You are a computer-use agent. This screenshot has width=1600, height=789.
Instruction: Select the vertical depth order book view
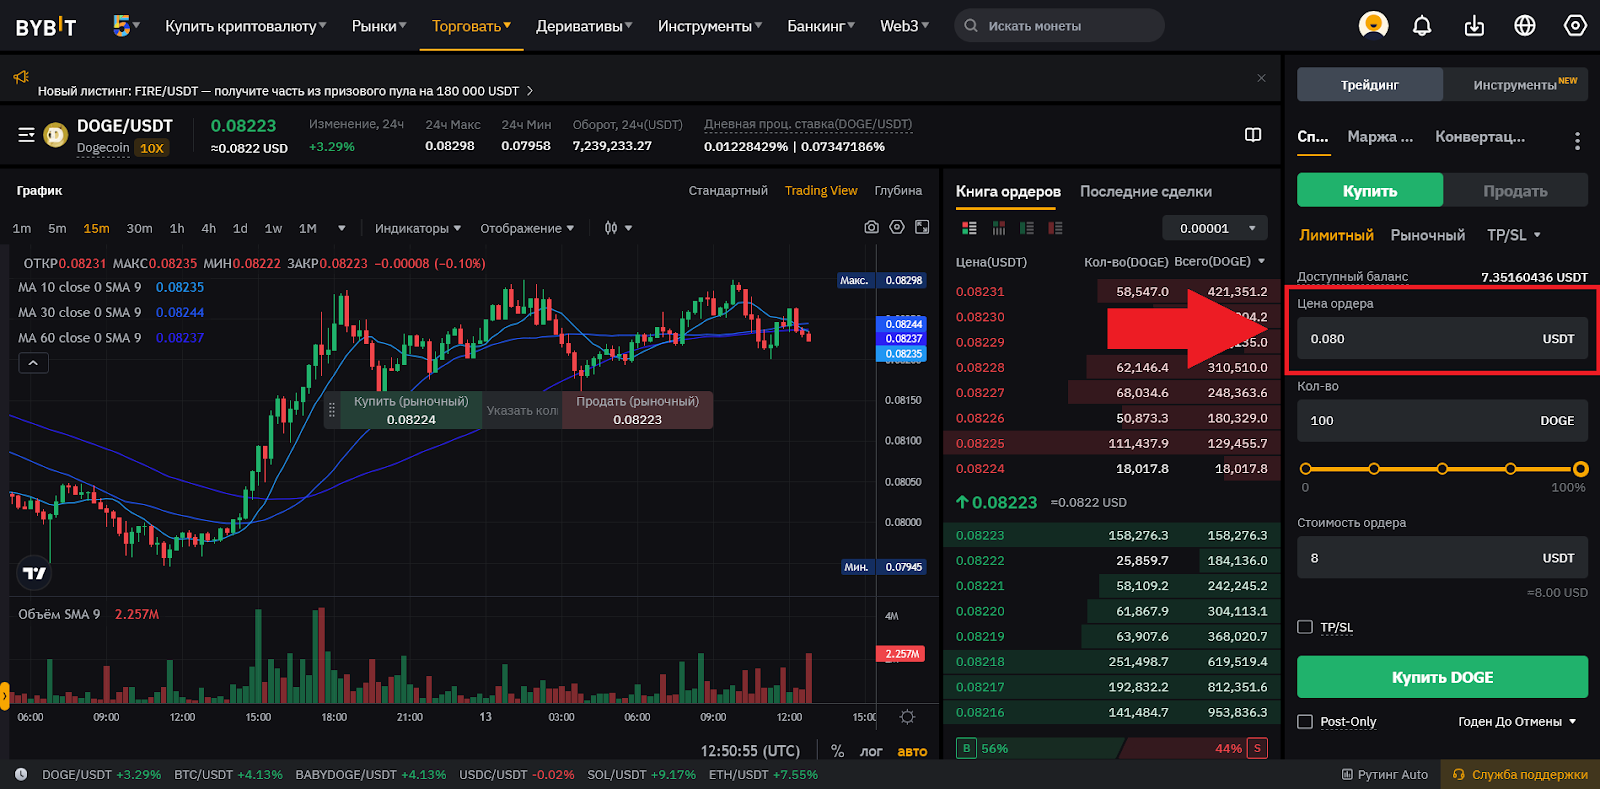click(x=998, y=228)
